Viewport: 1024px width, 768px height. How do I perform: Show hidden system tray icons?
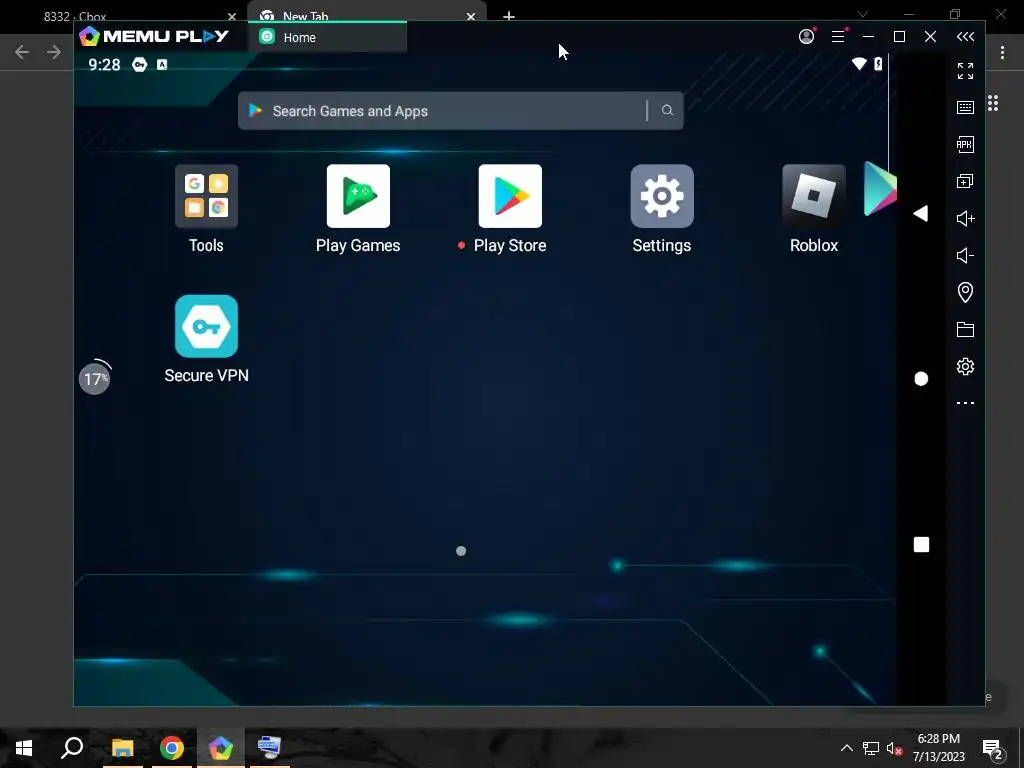tap(846, 748)
